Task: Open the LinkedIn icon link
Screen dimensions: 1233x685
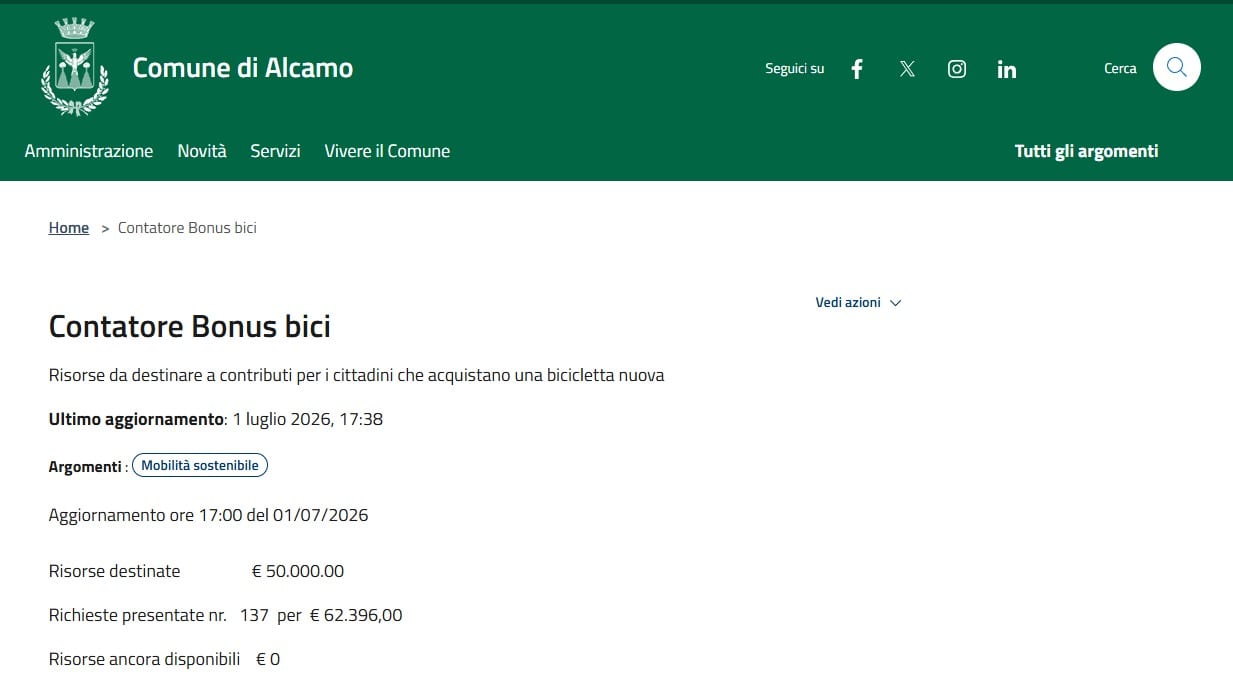Action: (x=1007, y=69)
